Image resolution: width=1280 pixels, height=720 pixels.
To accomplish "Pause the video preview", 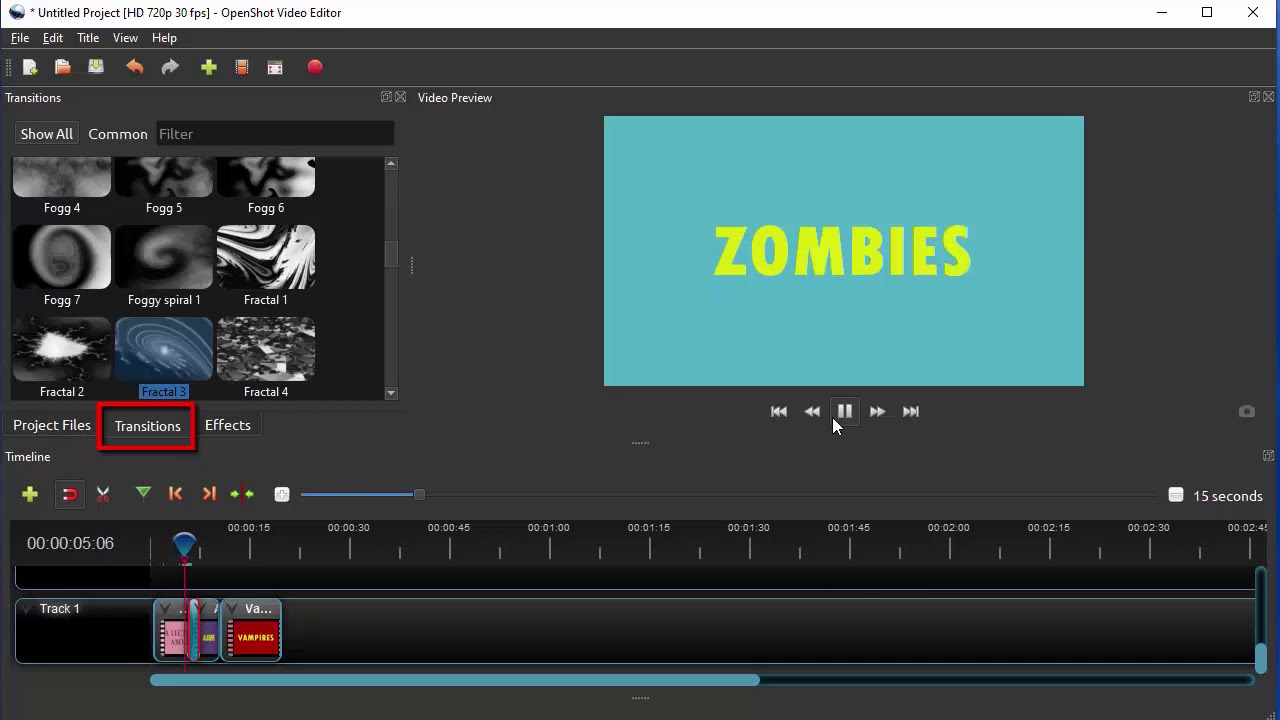I will pos(845,411).
